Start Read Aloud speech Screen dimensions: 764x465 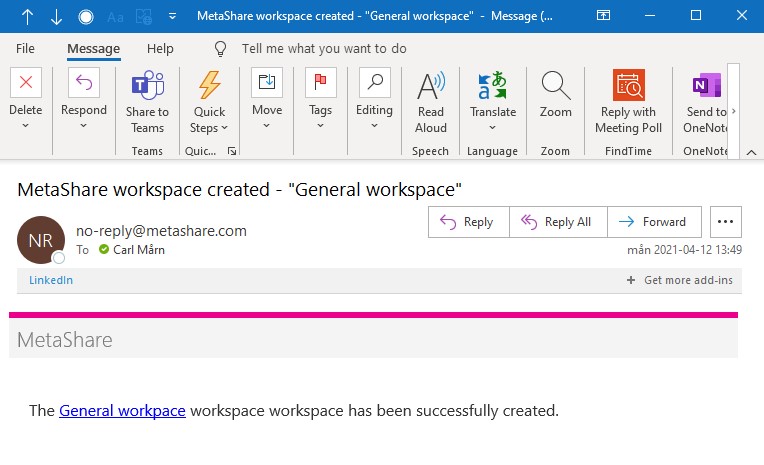click(431, 101)
